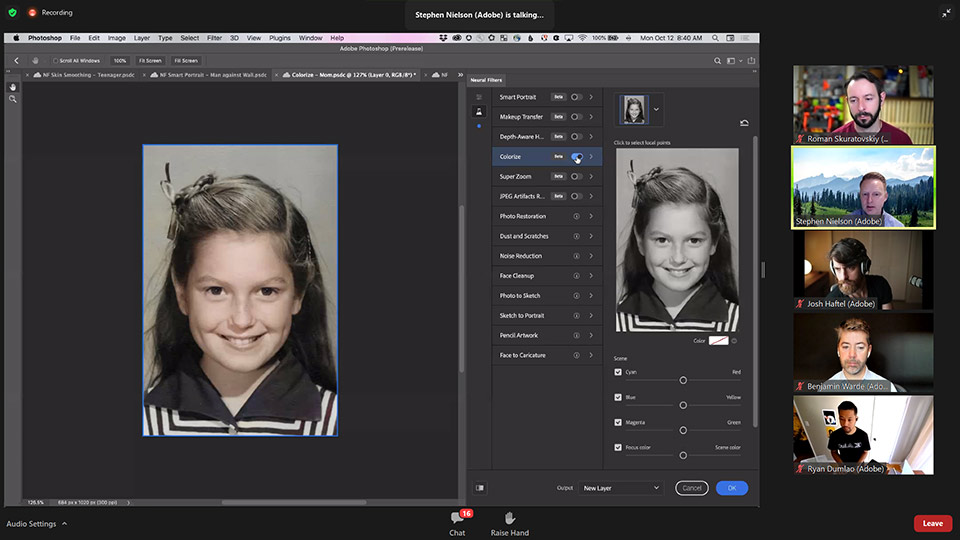Image resolution: width=960 pixels, height=540 pixels.
Task: Open the Zoom Chat panel
Action: 457,523
